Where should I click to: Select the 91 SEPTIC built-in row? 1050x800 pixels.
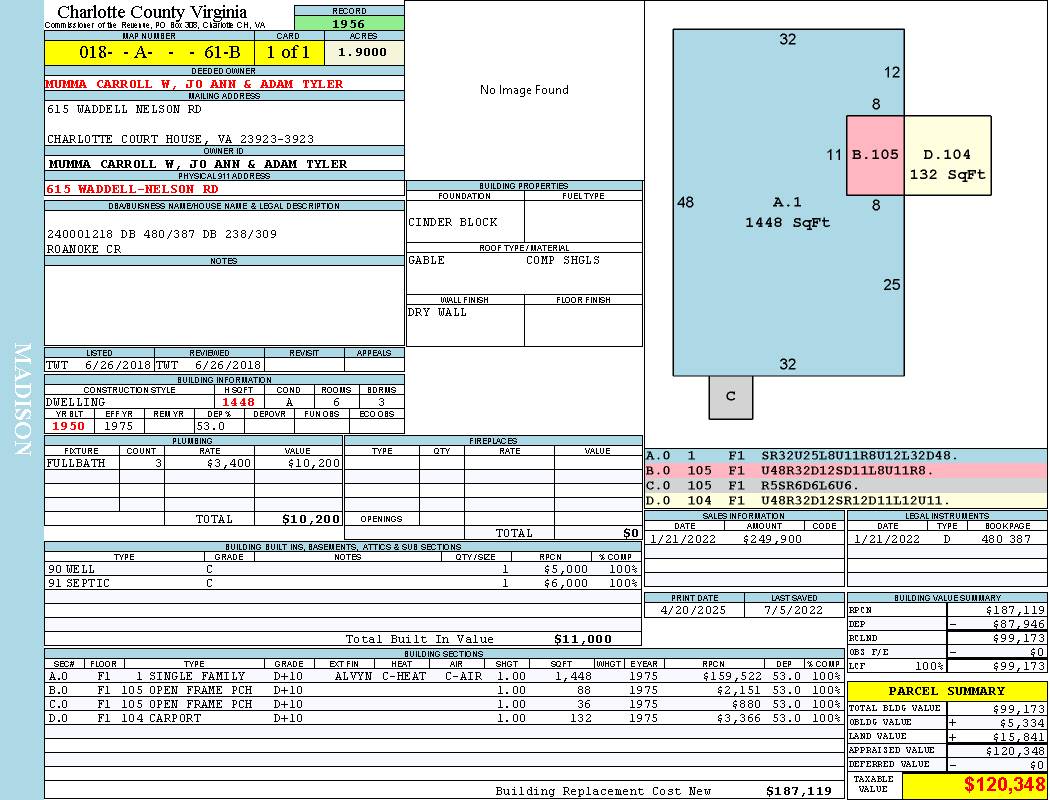click(341, 583)
